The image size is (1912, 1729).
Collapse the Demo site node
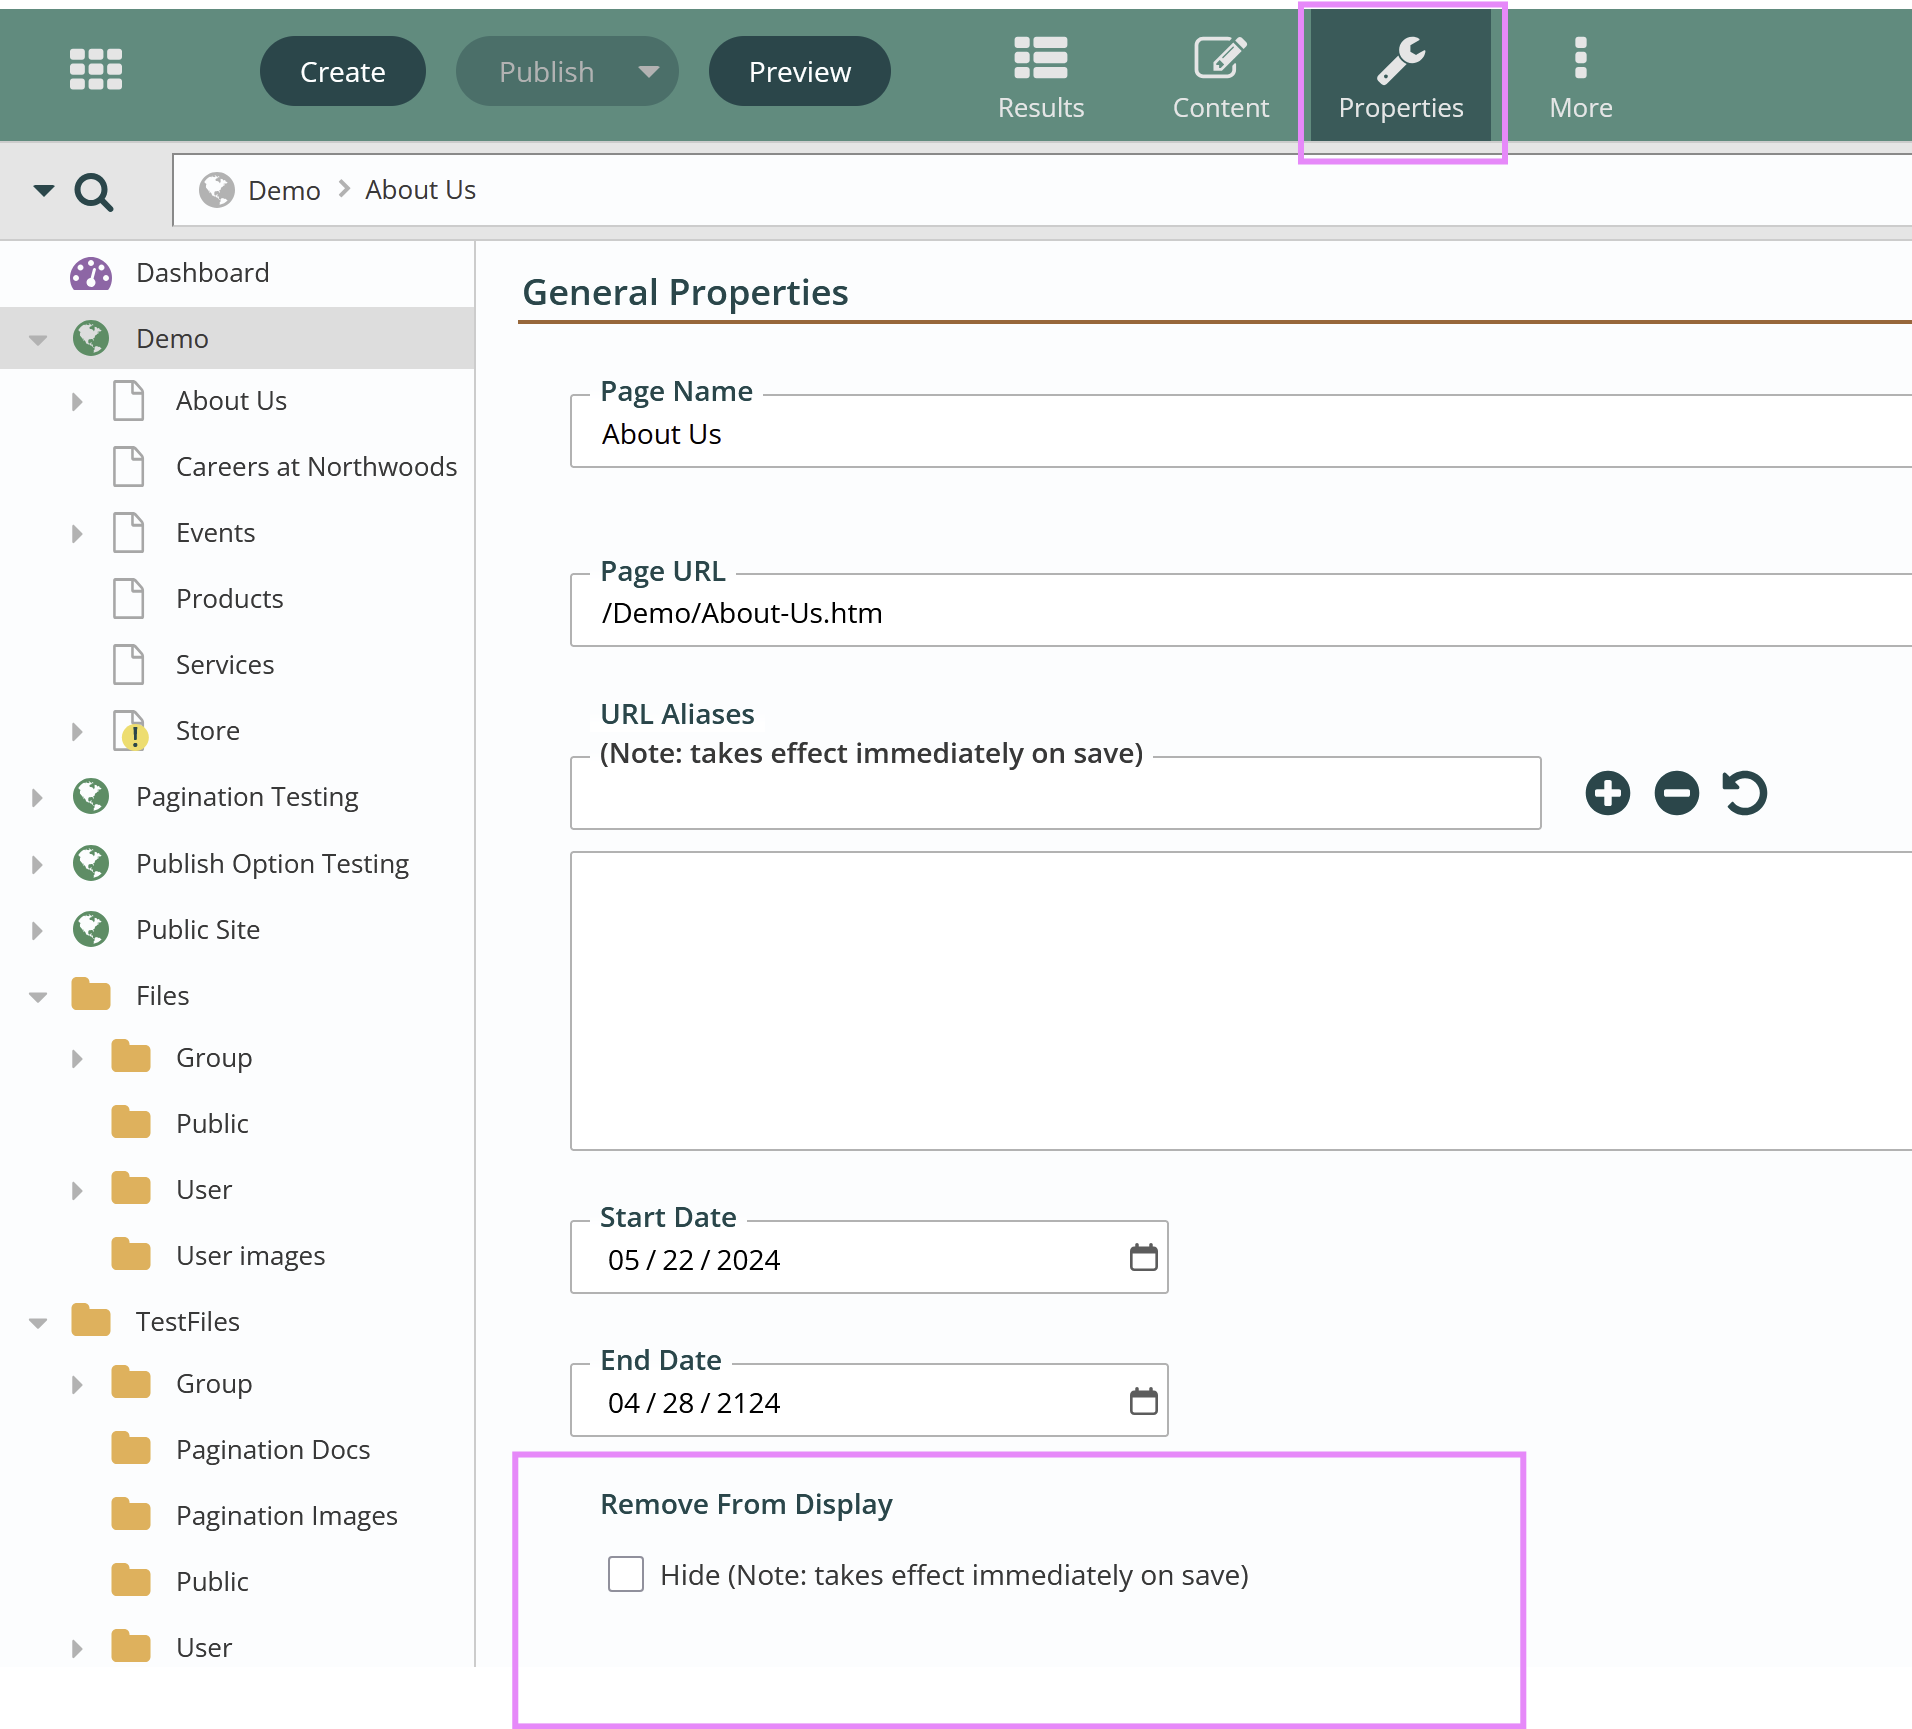[38, 340]
